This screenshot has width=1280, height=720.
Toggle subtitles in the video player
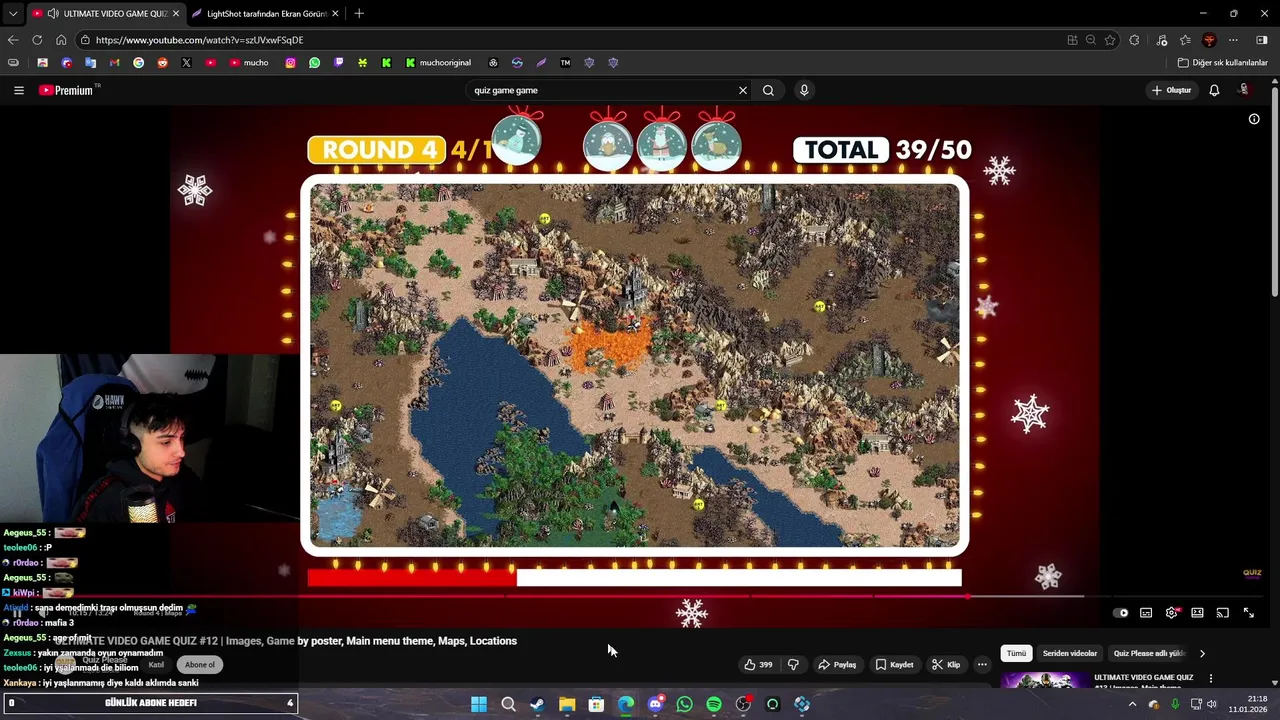pos(1146,613)
